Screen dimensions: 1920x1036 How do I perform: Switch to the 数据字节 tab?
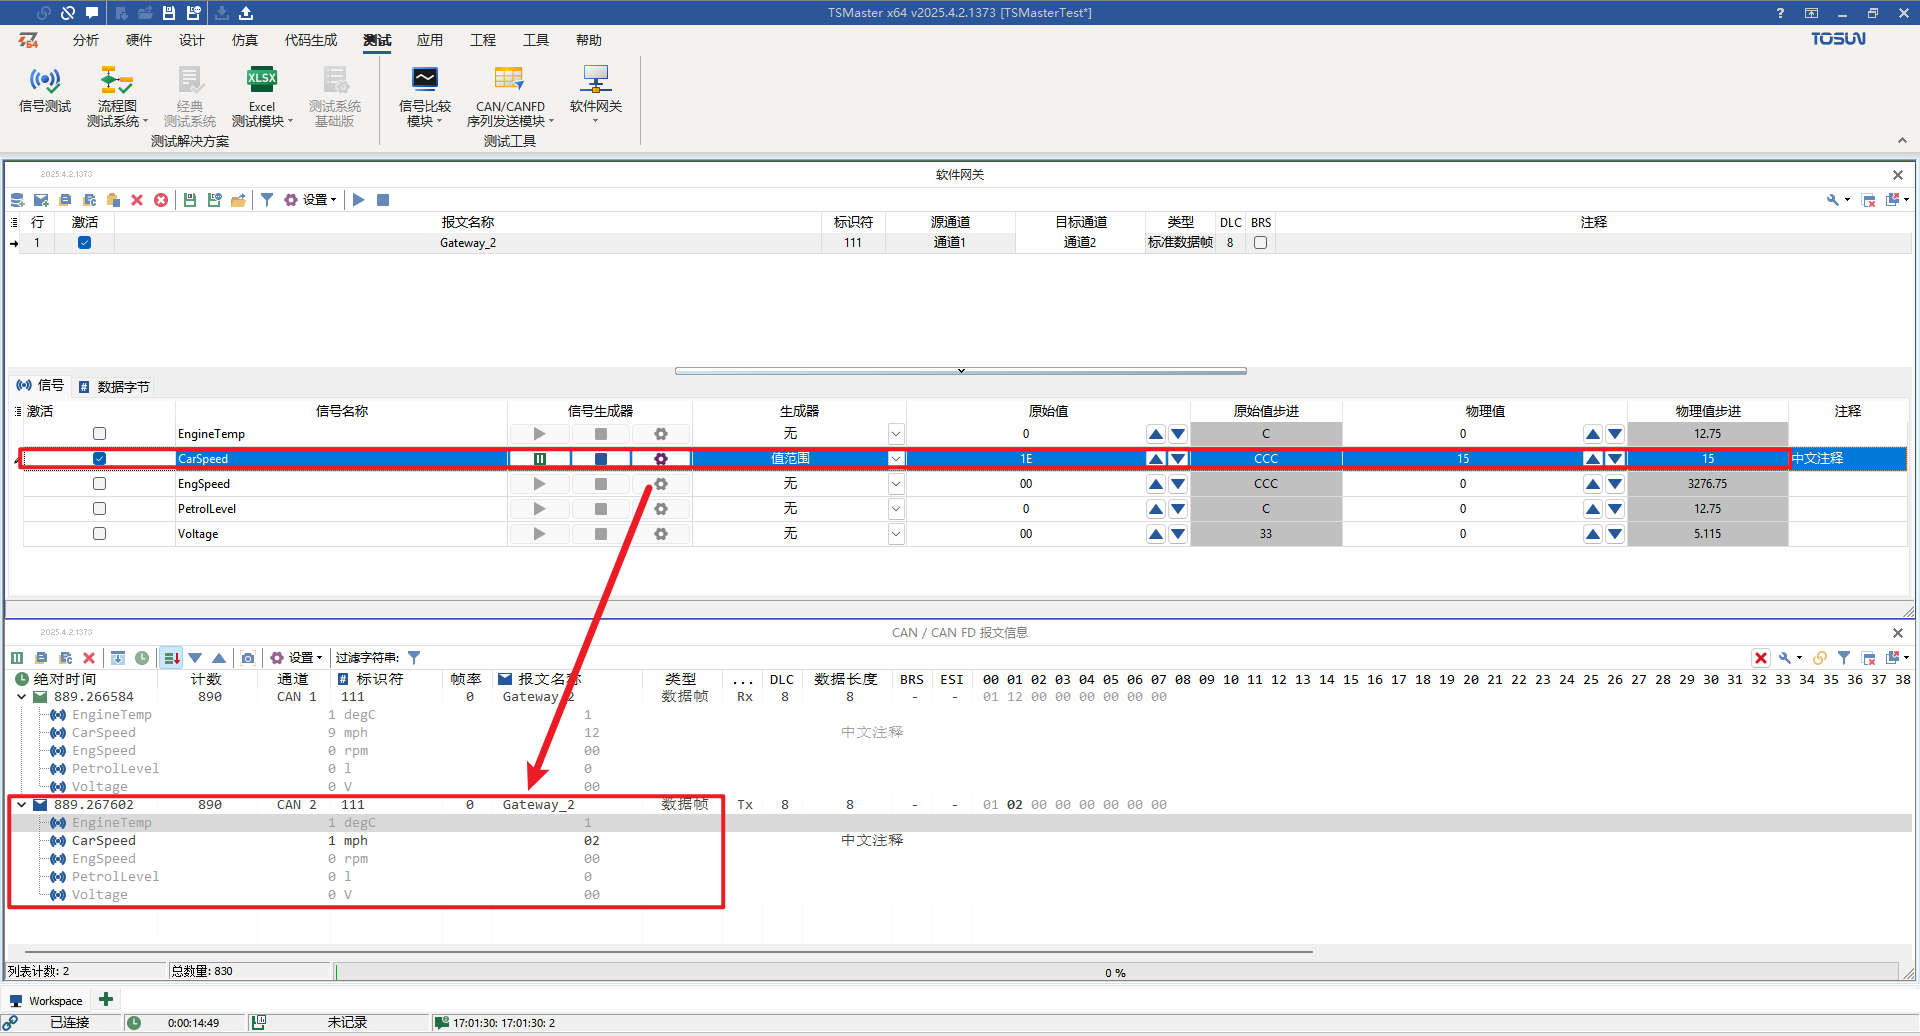tap(114, 387)
